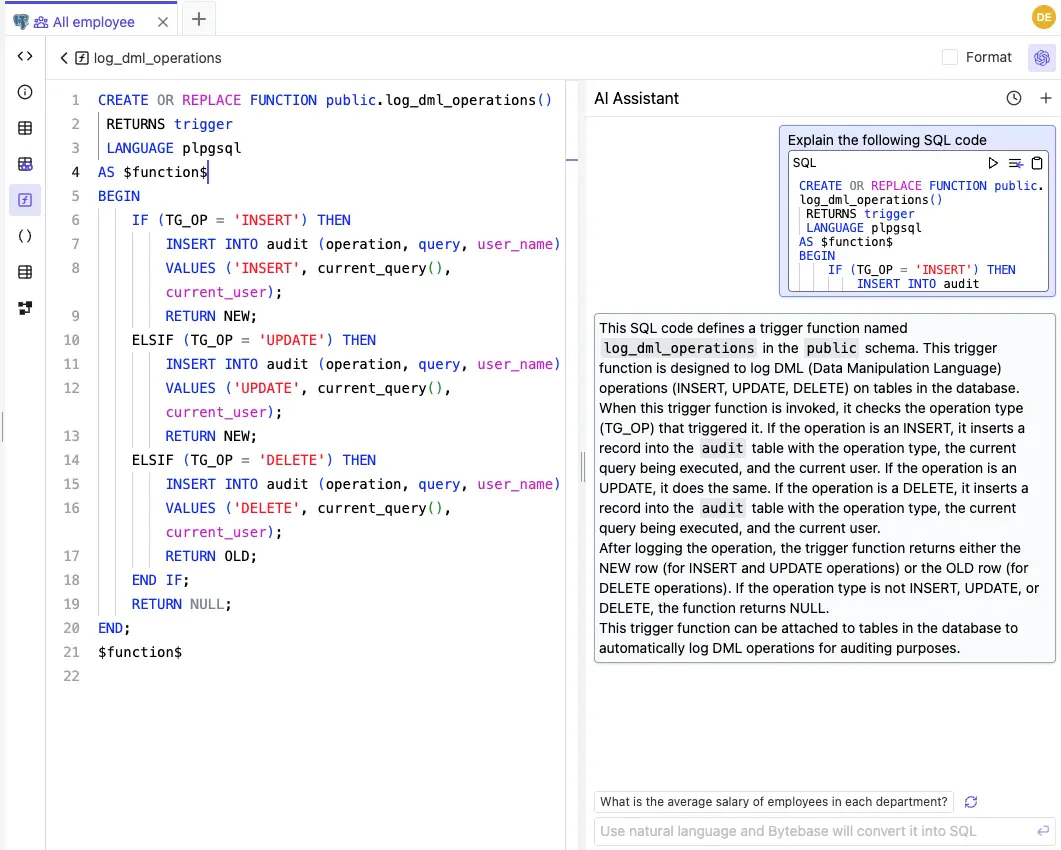Select the function icon in the left sidebar
The image size is (1061, 850).
[25, 199]
